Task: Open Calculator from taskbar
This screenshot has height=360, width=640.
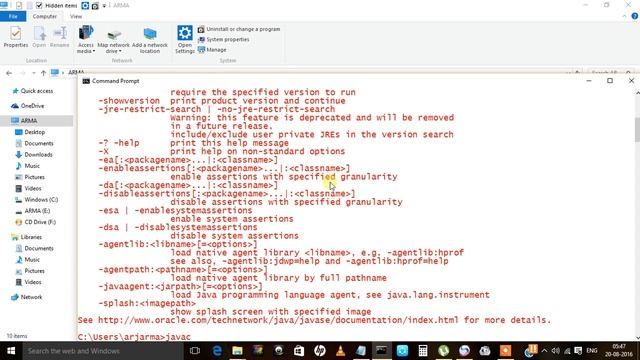Action: pos(423,351)
